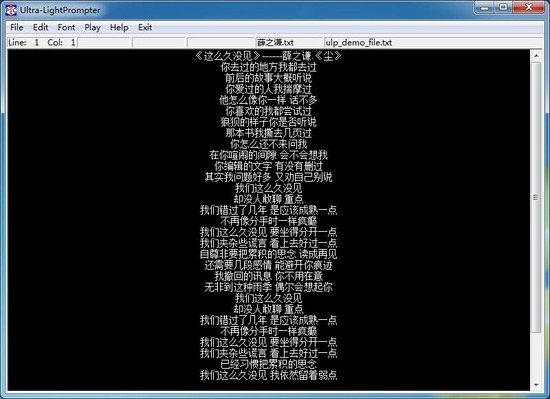Viewport: 550px width, 399px height.
Task: Click the scrollbar up arrow
Action: coord(536,55)
